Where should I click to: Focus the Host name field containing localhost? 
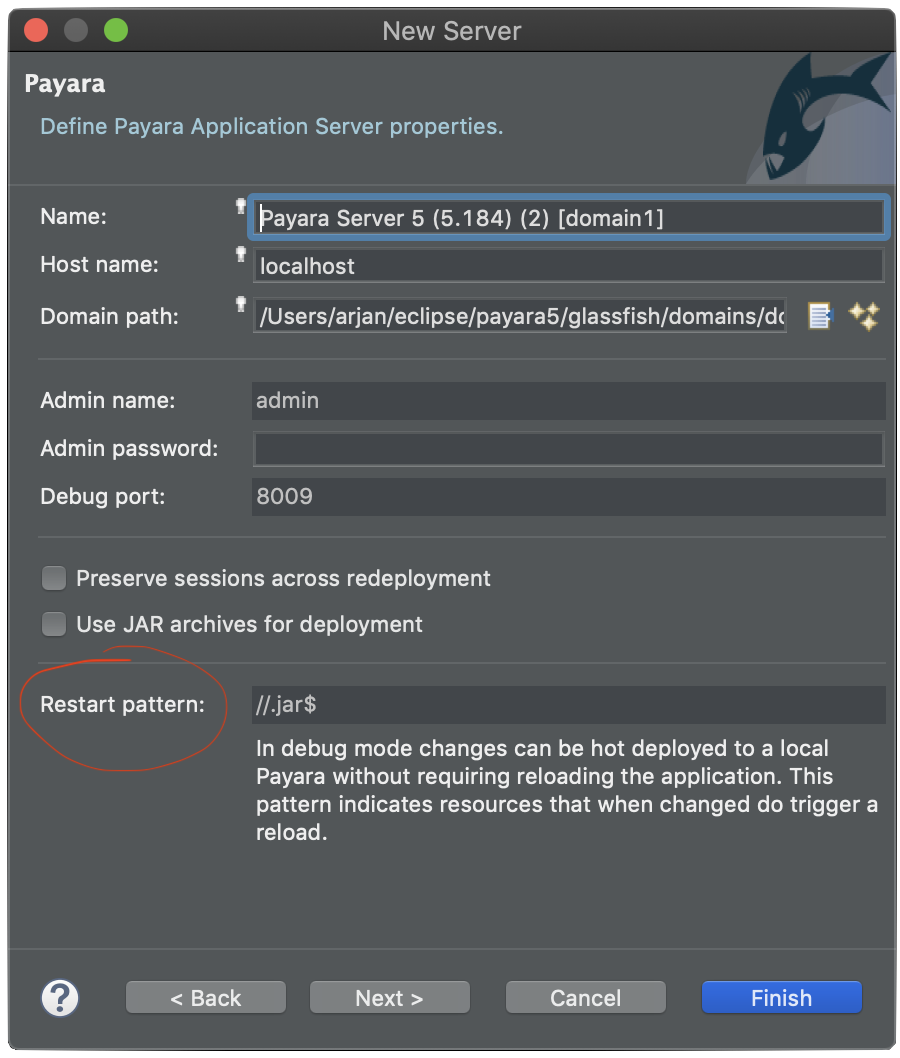click(x=568, y=266)
